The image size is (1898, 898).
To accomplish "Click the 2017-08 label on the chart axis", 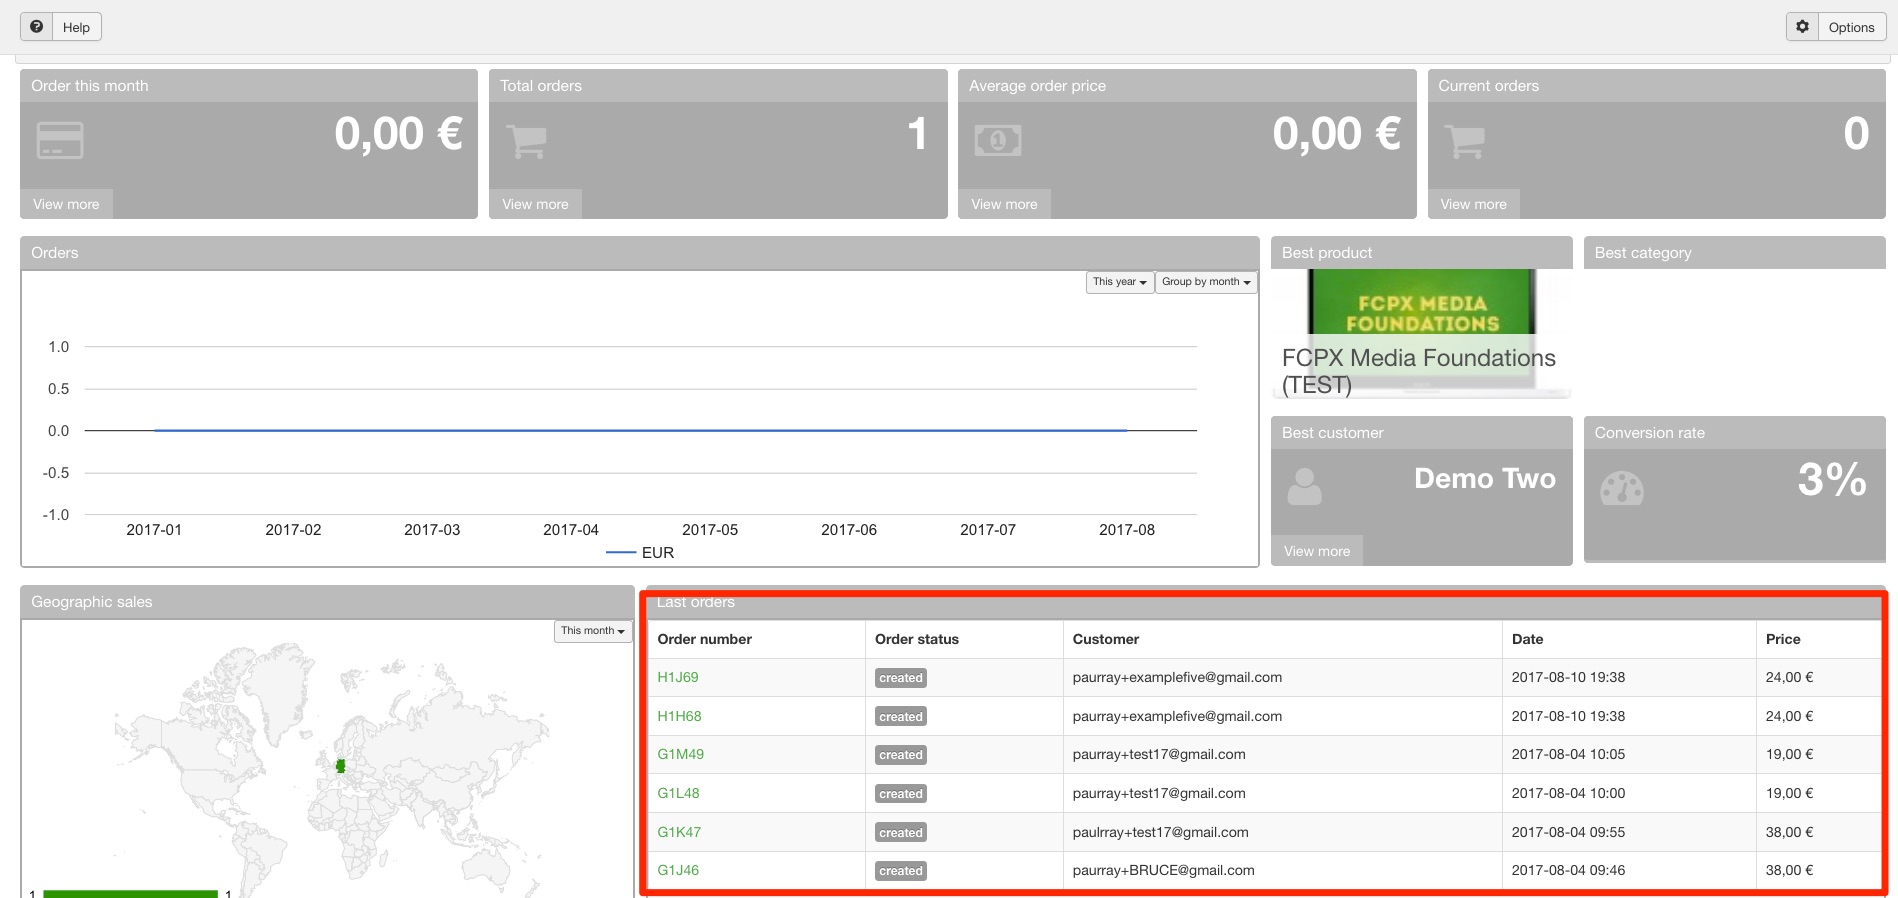I will [1127, 530].
